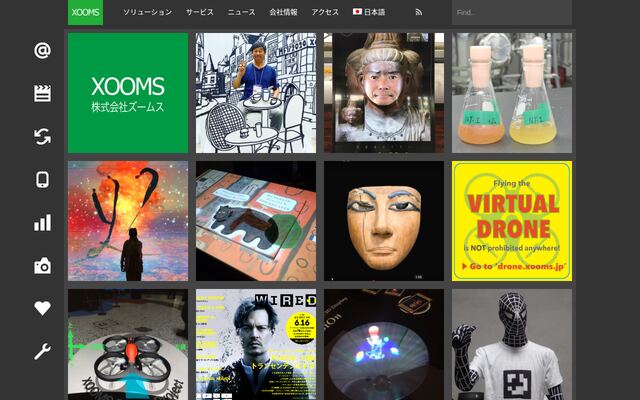
Task: Open the Egyptian mask image
Action: point(384,221)
